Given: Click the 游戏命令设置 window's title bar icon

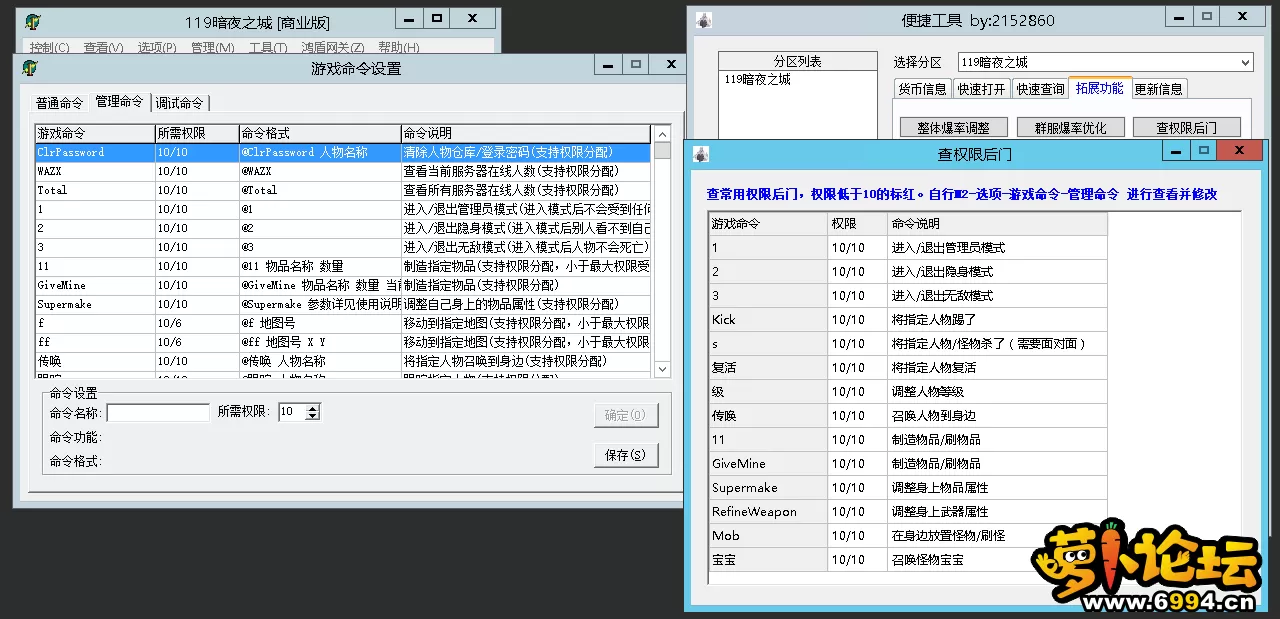Looking at the screenshot, I should tap(31, 68).
